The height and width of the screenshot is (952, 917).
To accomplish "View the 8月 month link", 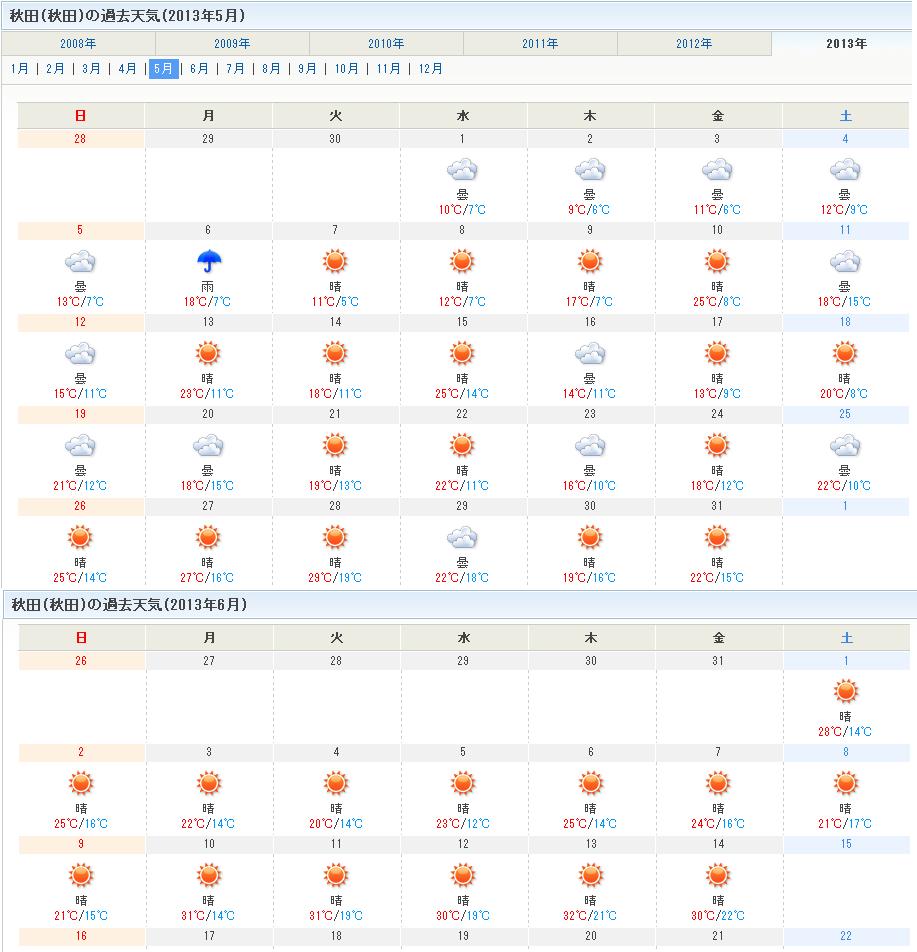I will tap(271, 69).
